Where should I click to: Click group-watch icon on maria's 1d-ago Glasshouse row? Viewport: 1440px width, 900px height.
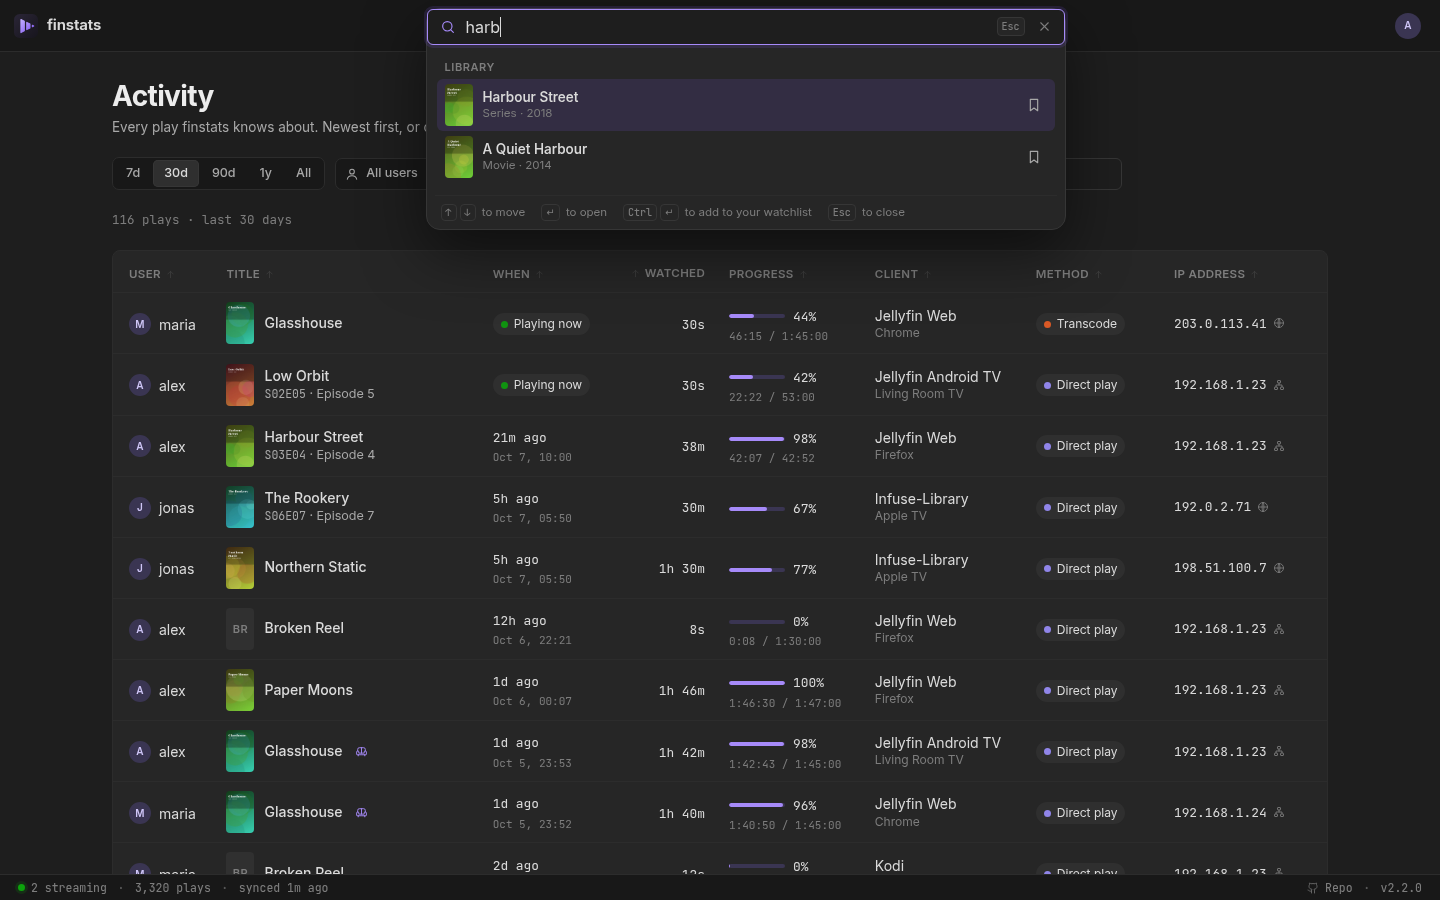(362, 812)
